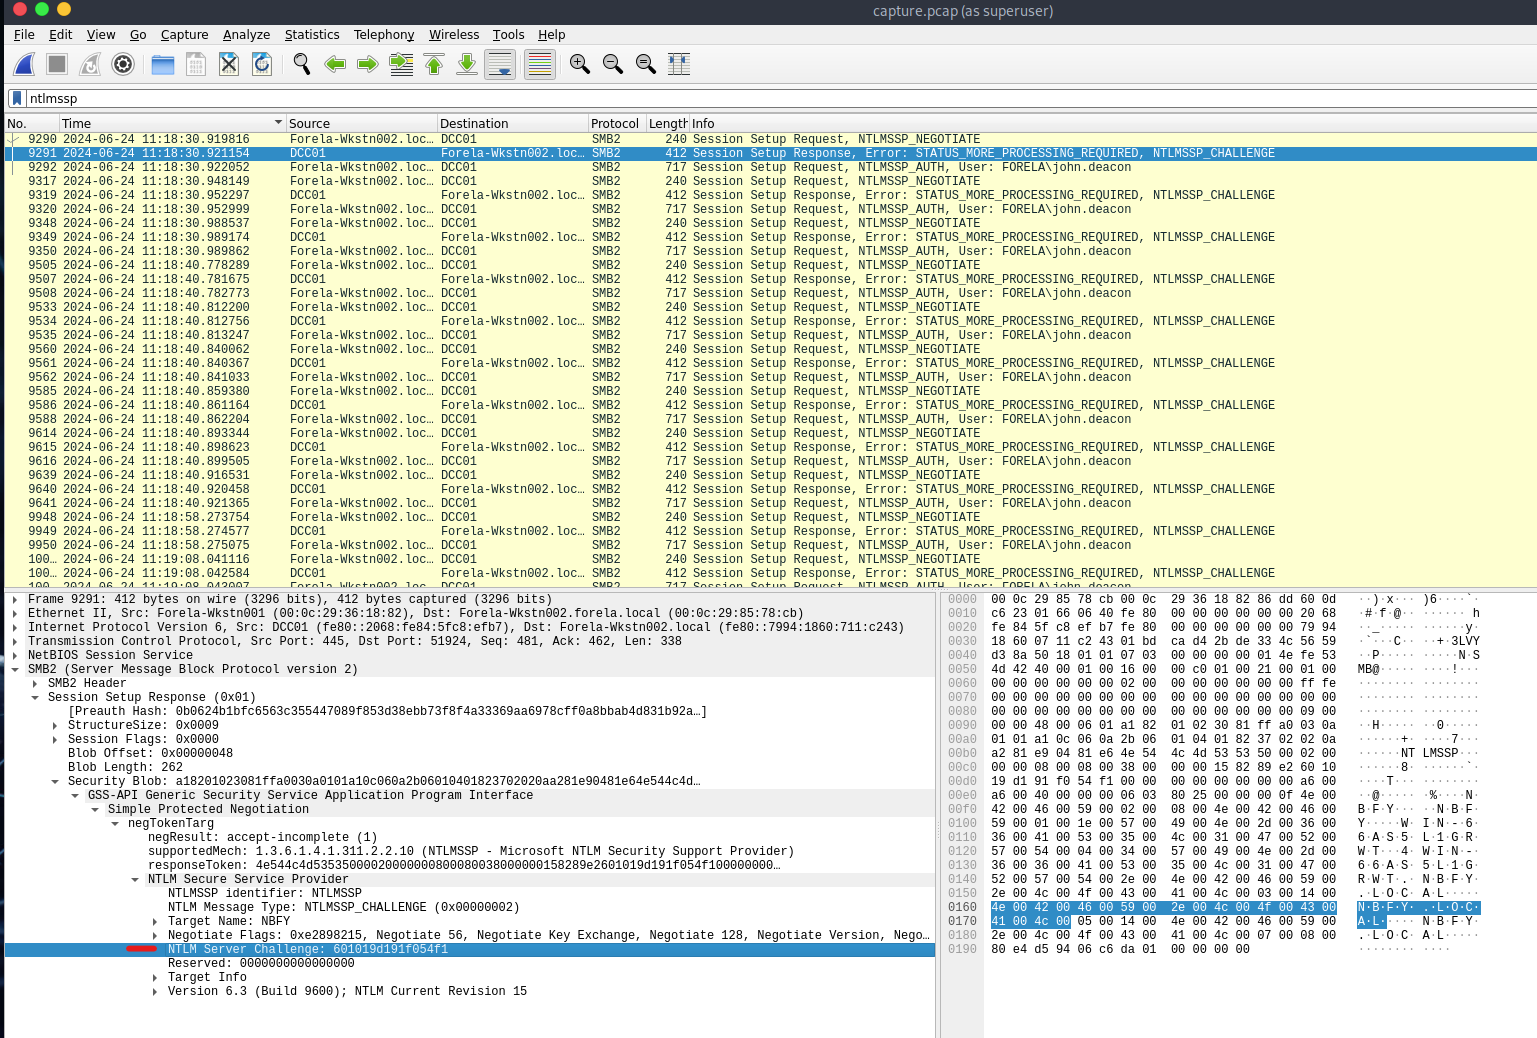Expand Internet Protocol Version 6 node
The height and width of the screenshot is (1038, 1537).
point(15,627)
